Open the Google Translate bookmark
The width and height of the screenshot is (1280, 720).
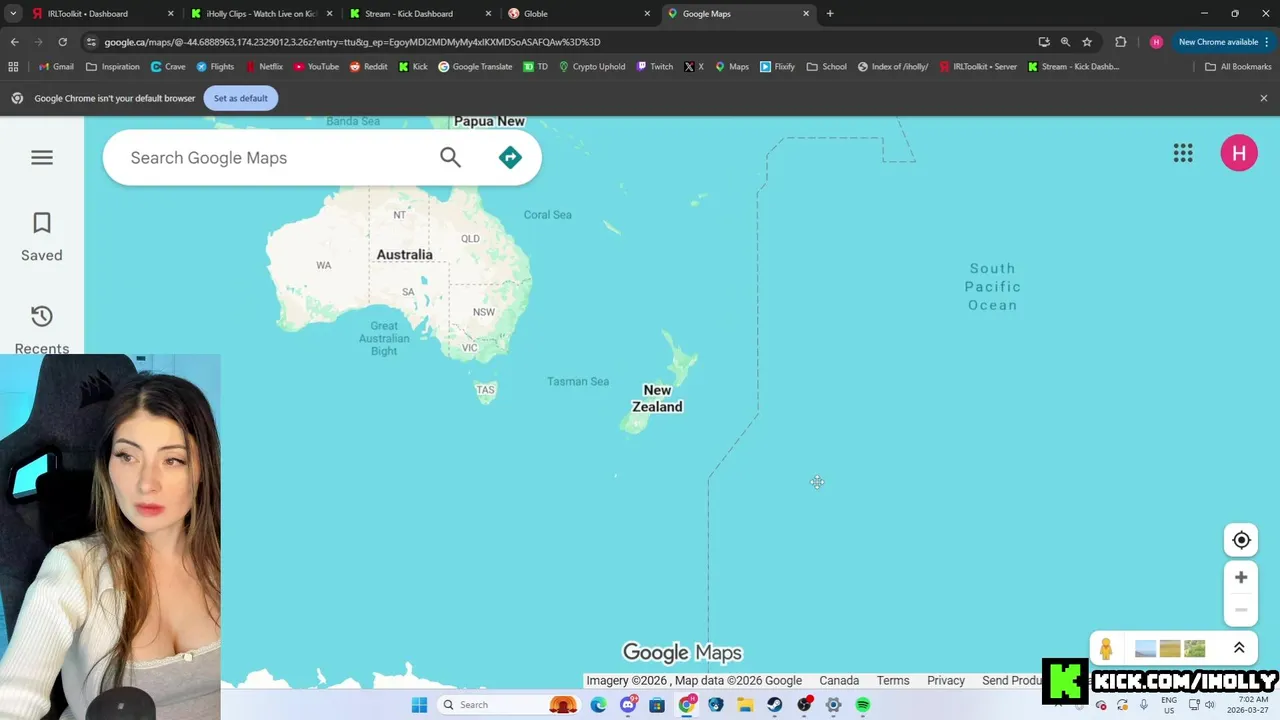(475, 67)
